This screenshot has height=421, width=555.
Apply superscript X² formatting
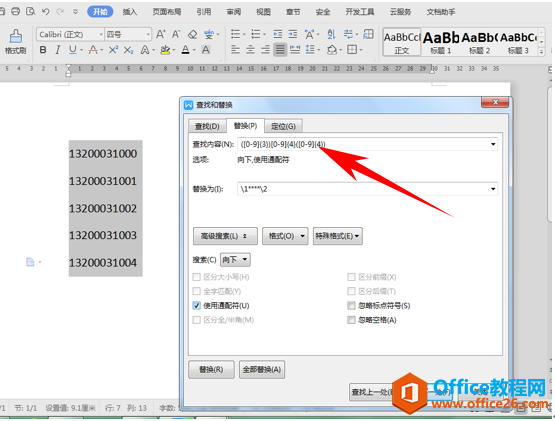click(113, 50)
